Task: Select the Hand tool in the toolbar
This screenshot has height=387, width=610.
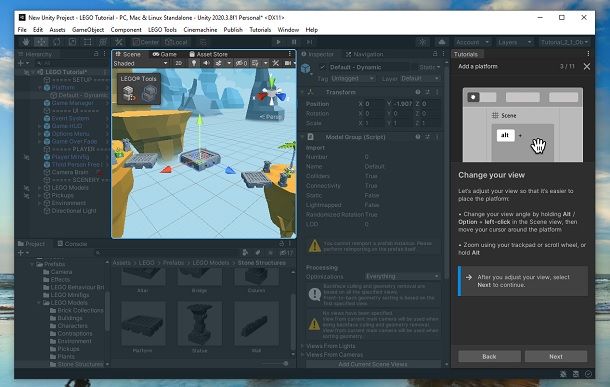Action: (x=26, y=42)
